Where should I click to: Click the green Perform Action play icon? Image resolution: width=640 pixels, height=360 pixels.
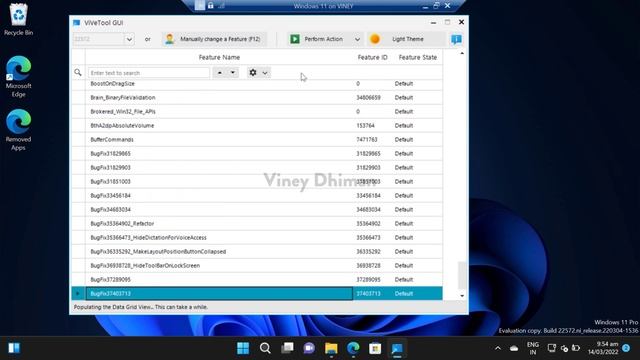pos(295,39)
